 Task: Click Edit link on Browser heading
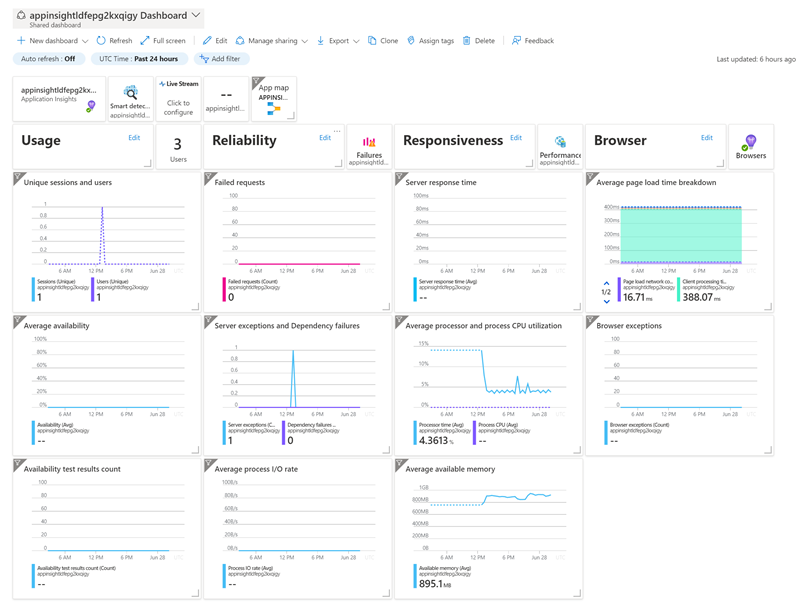pyautogui.click(x=707, y=138)
